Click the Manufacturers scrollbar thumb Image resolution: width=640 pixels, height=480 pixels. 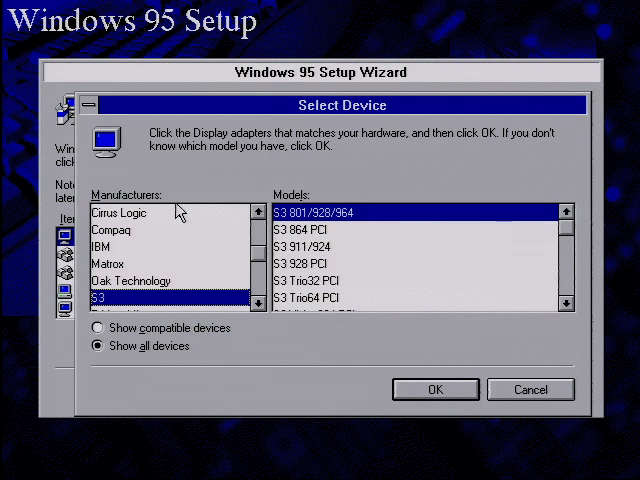click(258, 253)
